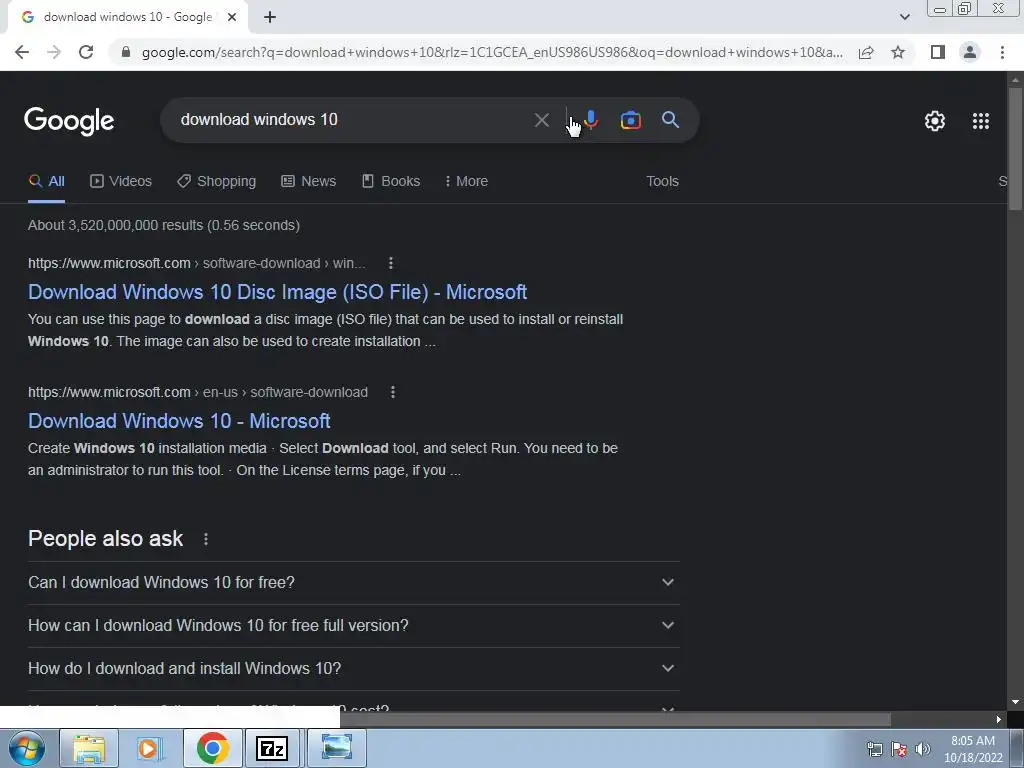1024x768 pixels.
Task: Open the People also ask options dots
Action: point(206,539)
